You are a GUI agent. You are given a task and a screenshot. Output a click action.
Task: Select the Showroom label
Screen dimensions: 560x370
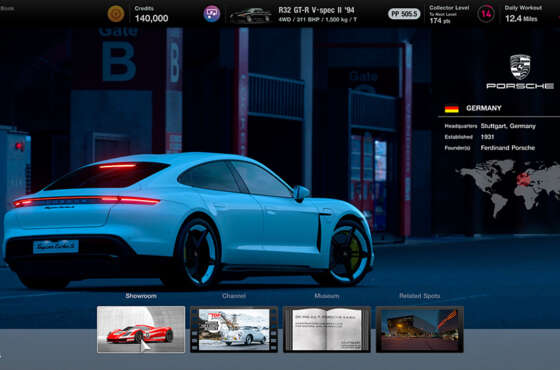coord(141,296)
